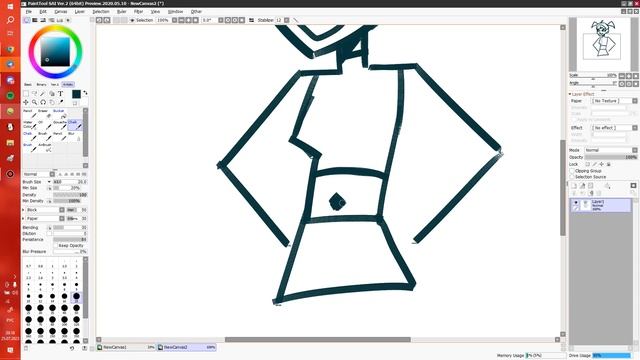640x360 pixels.
Task: Enable Clipping Group checkbox
Action: click(572, 171)
